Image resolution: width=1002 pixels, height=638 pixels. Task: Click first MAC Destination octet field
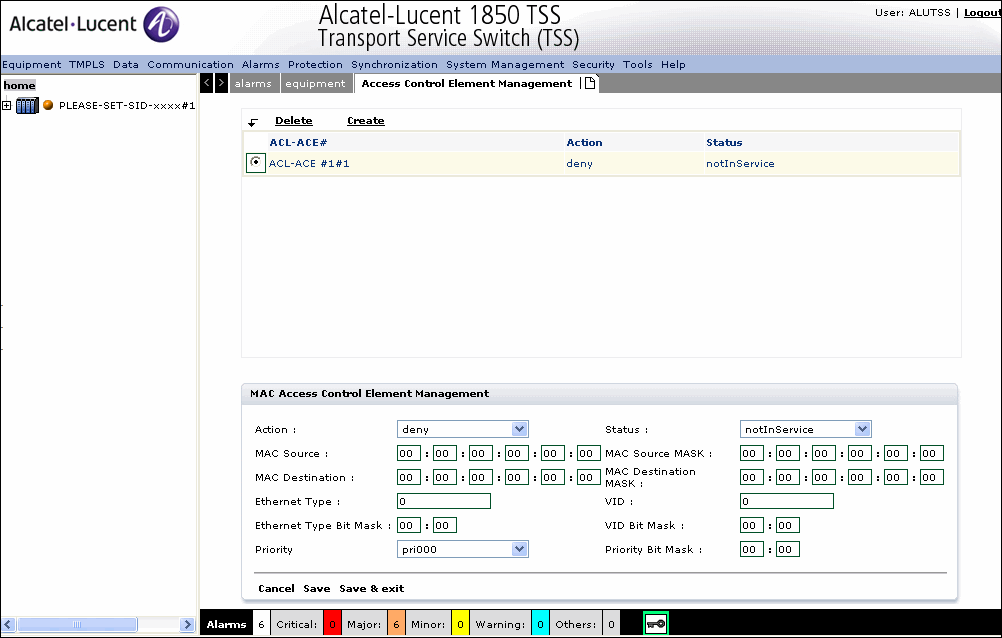[x=409, y=477]
